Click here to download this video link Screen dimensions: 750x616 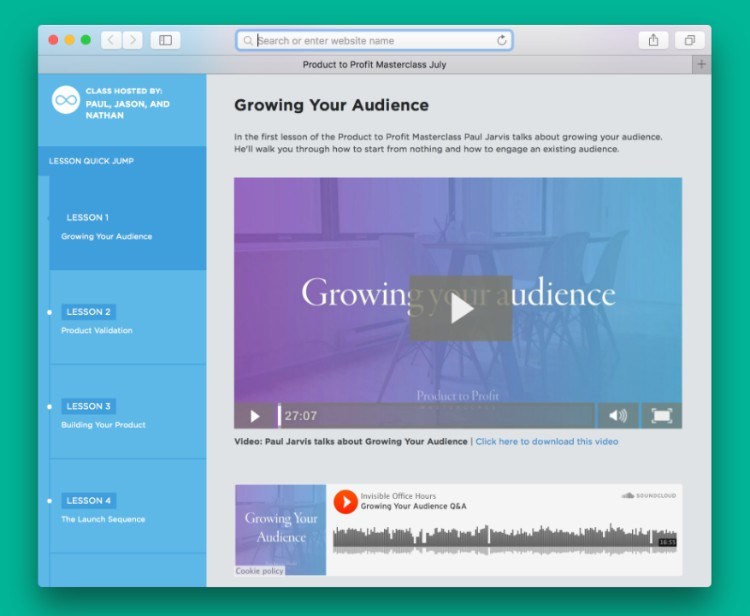(x=547, y=441)
